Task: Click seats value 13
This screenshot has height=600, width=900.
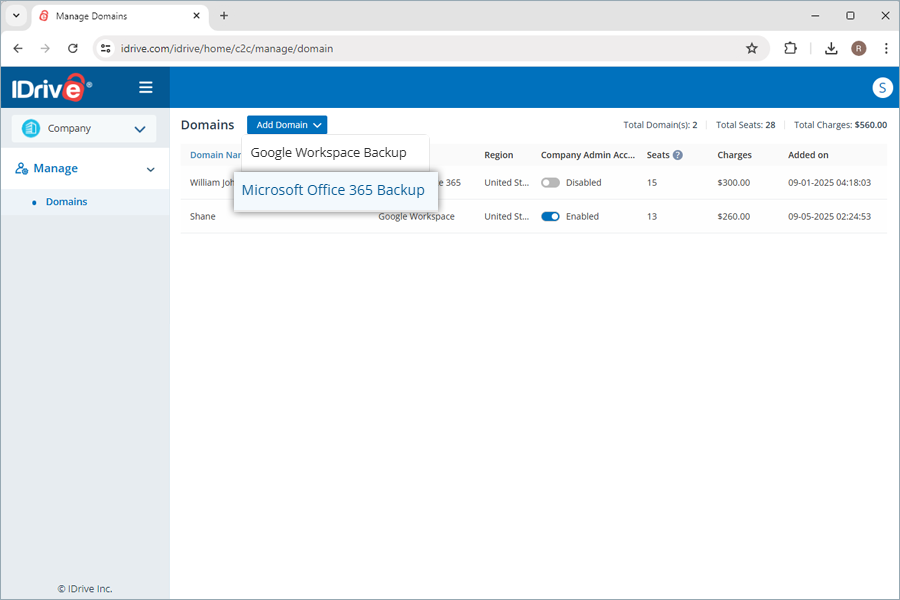Action: tap(651, 216)
